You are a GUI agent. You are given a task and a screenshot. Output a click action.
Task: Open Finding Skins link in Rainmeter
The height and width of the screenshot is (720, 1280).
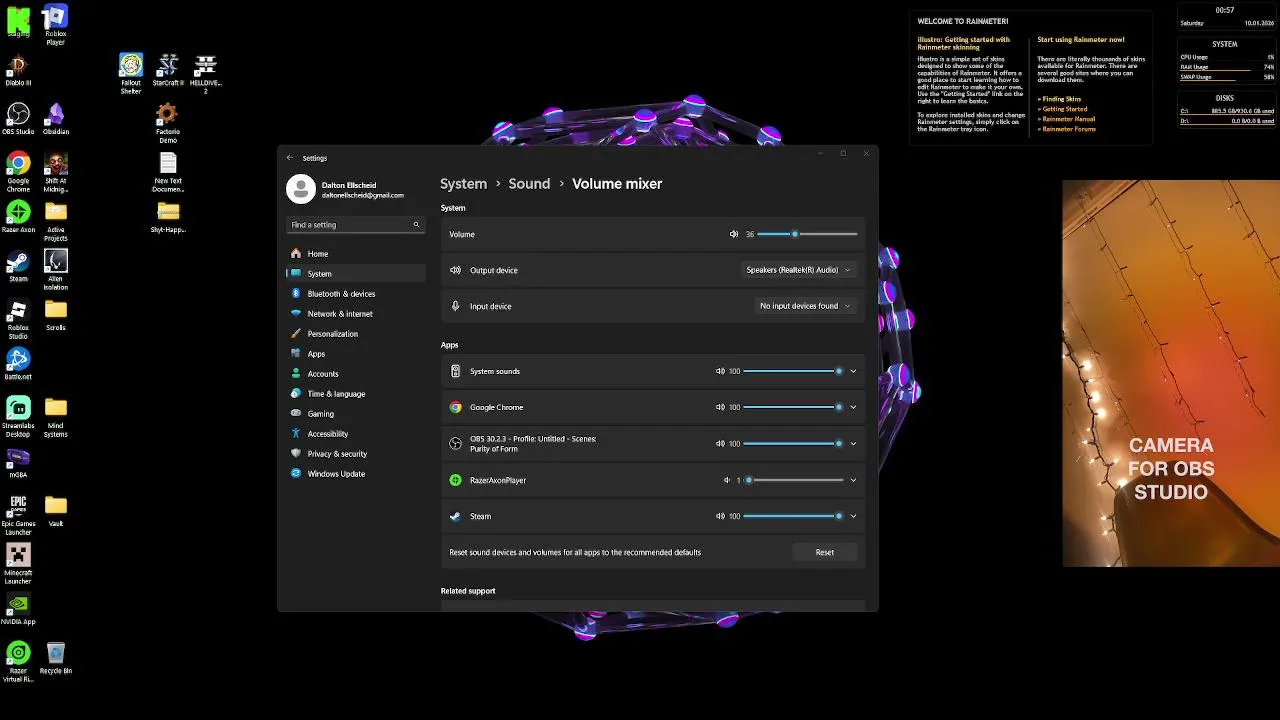pyautogui.click(x=1059, y=99)
